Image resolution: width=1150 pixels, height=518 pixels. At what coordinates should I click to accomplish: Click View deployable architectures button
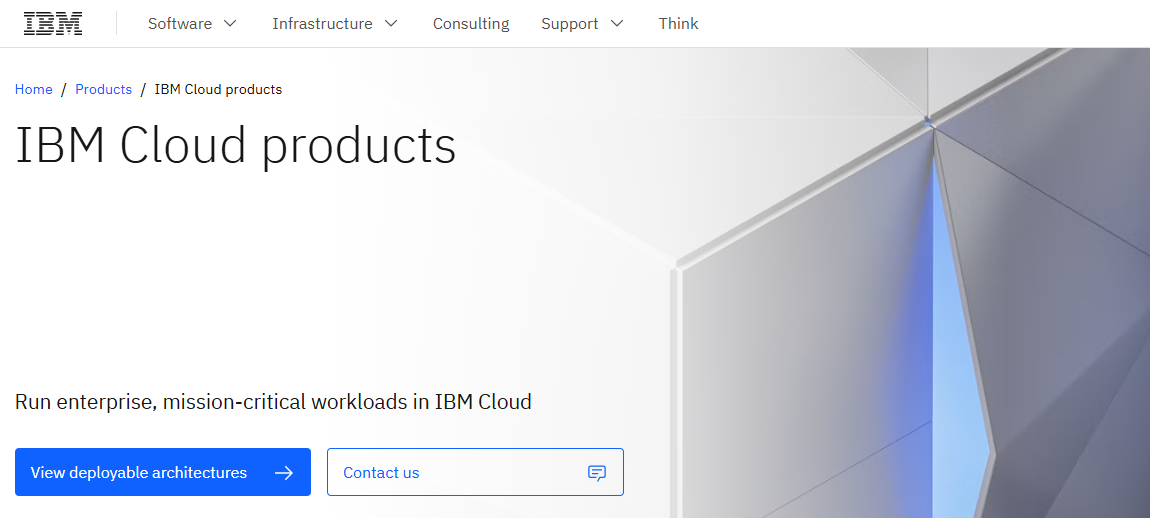click(163, 472)
